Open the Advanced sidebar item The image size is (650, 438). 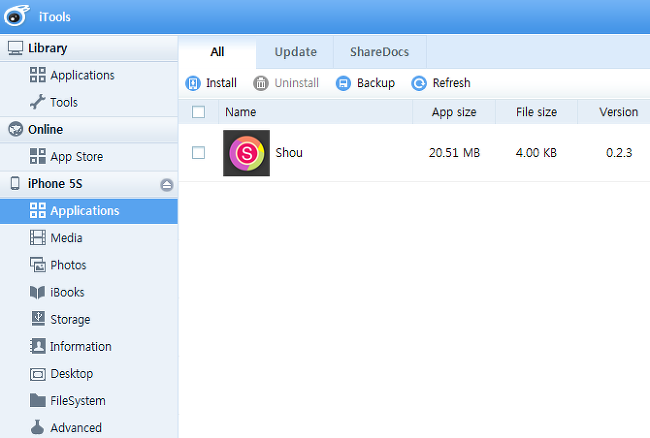pyautogui.click(x=89, y=427)
